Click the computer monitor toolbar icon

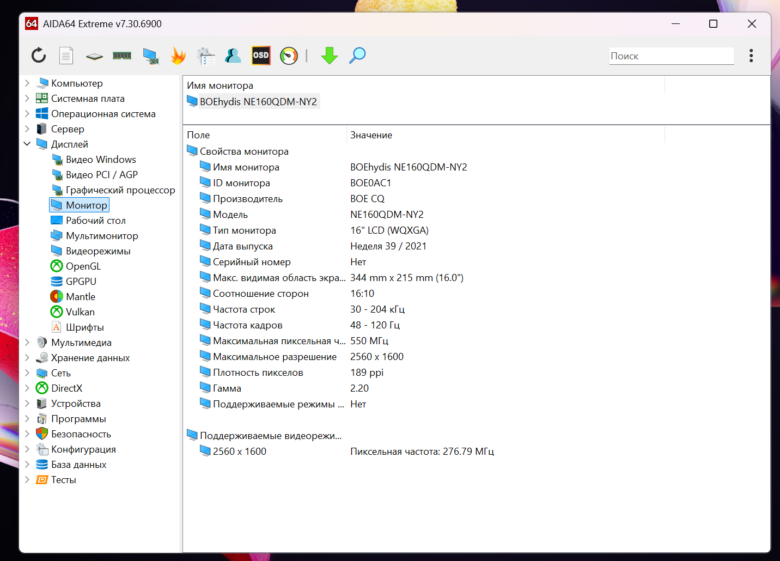coord(150,56)
